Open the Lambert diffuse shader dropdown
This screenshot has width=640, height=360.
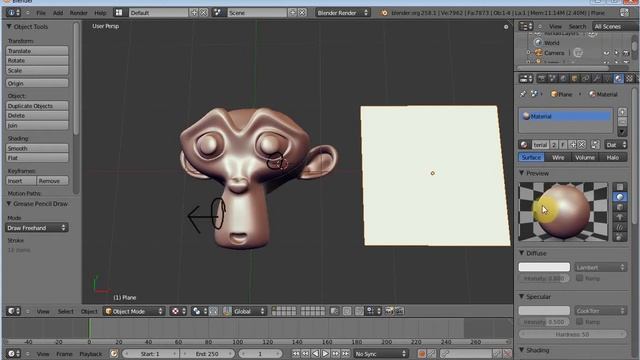pyautogui.click(x=600, y=267)
